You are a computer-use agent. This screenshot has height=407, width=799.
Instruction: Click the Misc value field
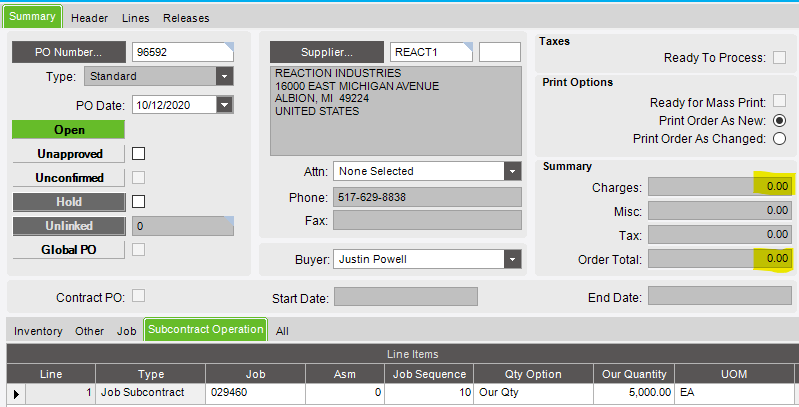[720, 210]
